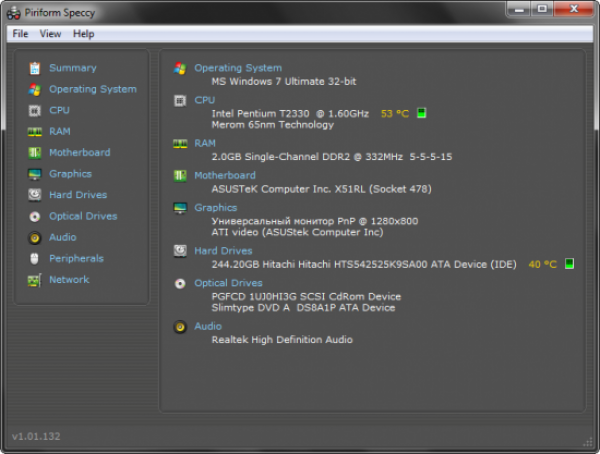The height and width of the screenshot is (454, 600).
Task: Minimize the Piriform Speccy window
Action: [519, 9]
